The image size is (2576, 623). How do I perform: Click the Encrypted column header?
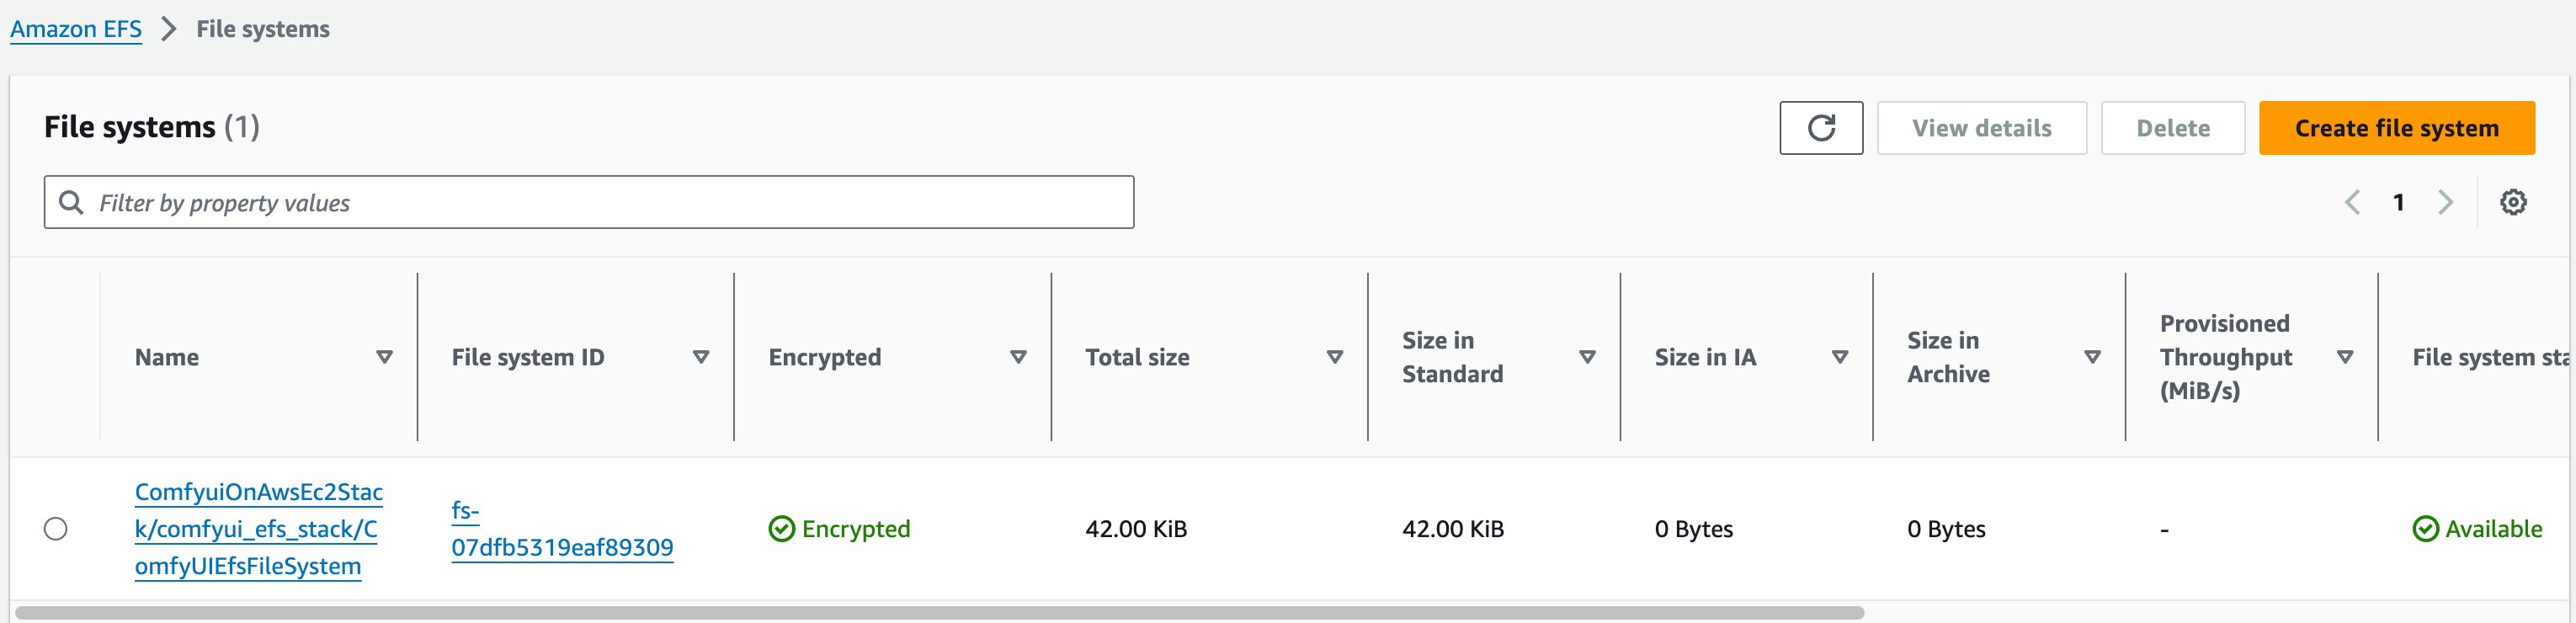pyautogui.click(x=825, y=357)
